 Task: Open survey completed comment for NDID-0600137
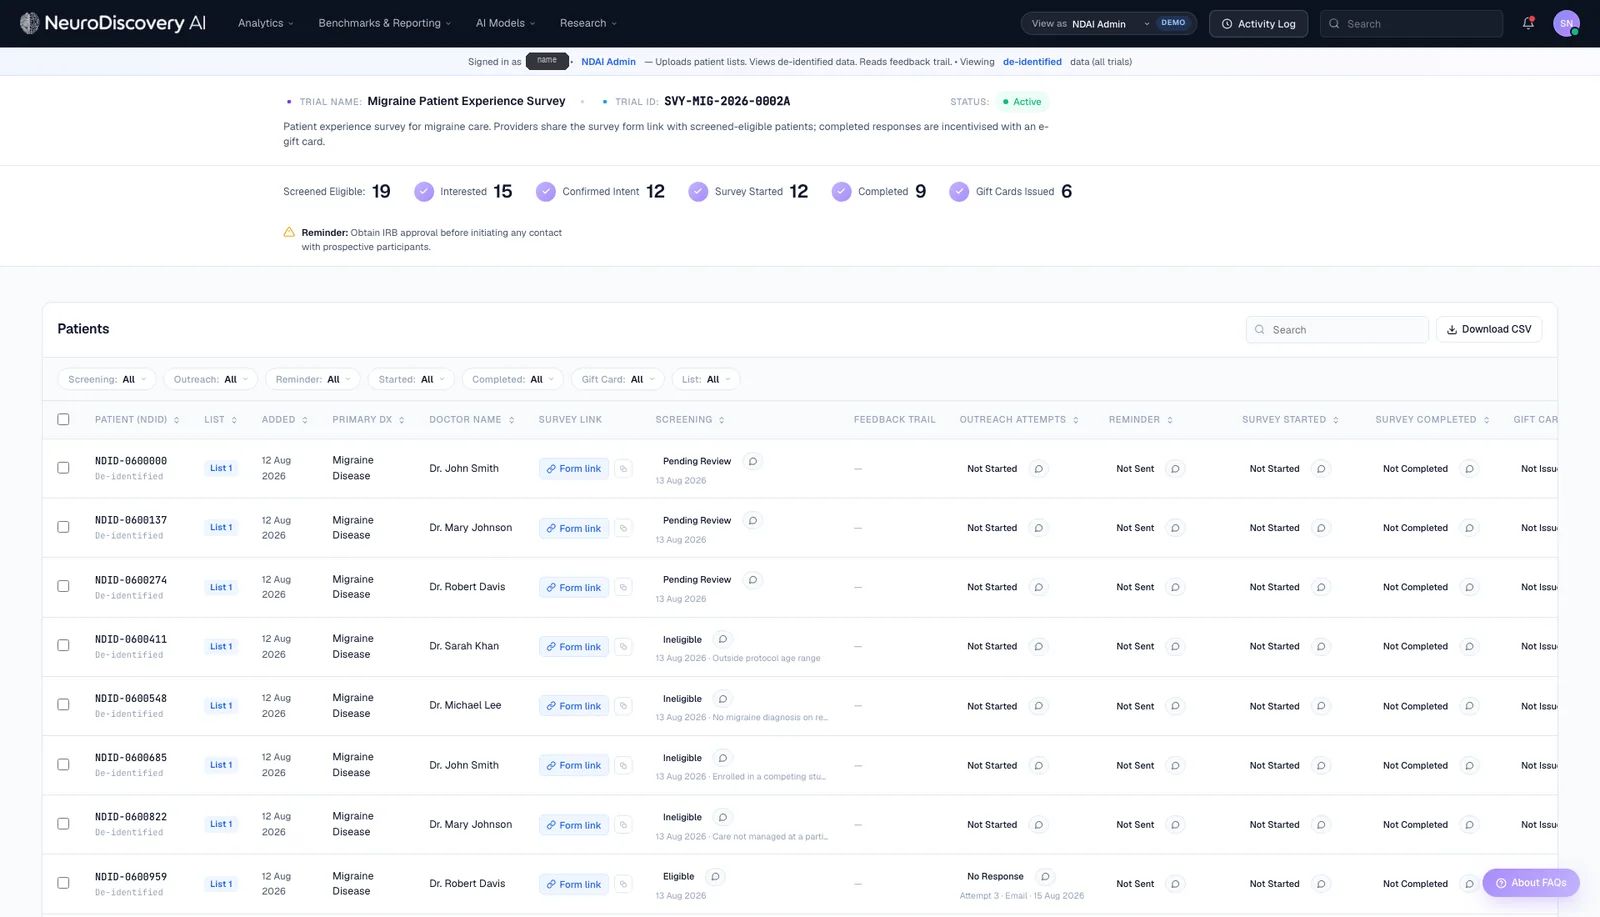pyautogui.click(x=1469, y=528)
